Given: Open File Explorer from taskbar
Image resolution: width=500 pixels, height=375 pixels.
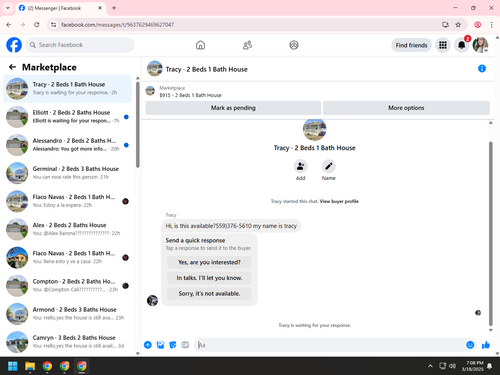Looking at the screenshot, I should coord(30,366).
